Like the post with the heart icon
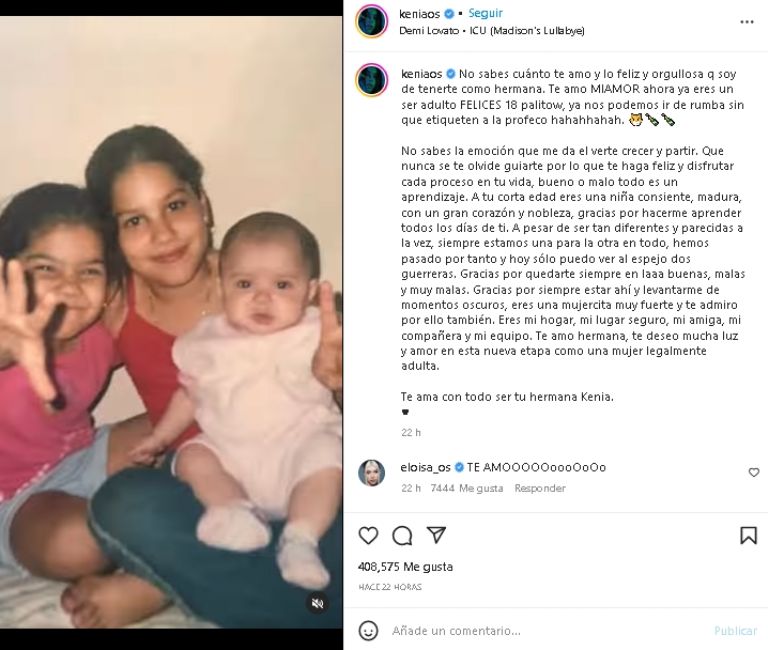The image size is (768, 650). point(368,535)
